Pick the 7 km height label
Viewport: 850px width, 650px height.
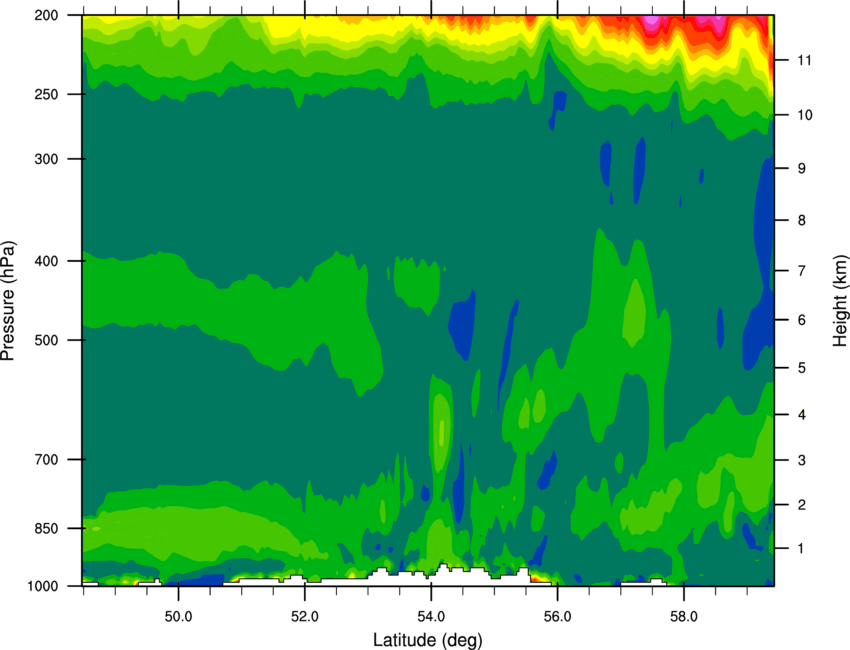click(802, 271)
